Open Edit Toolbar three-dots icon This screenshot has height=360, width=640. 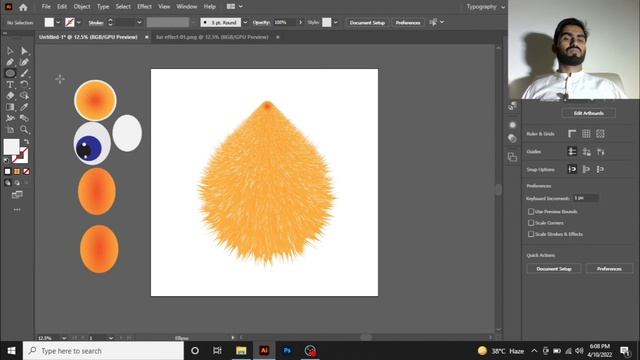17,210
